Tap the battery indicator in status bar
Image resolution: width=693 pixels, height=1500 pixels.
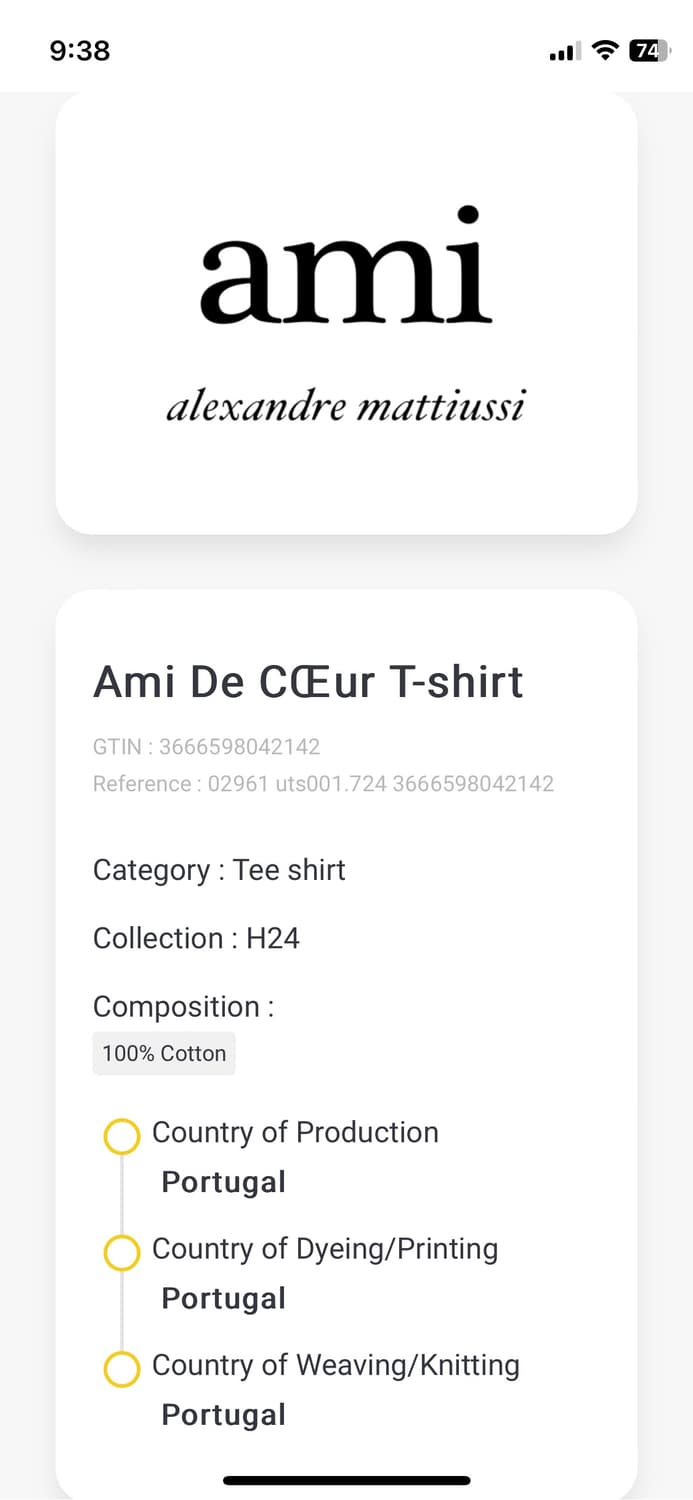click(x=649, y=51)
